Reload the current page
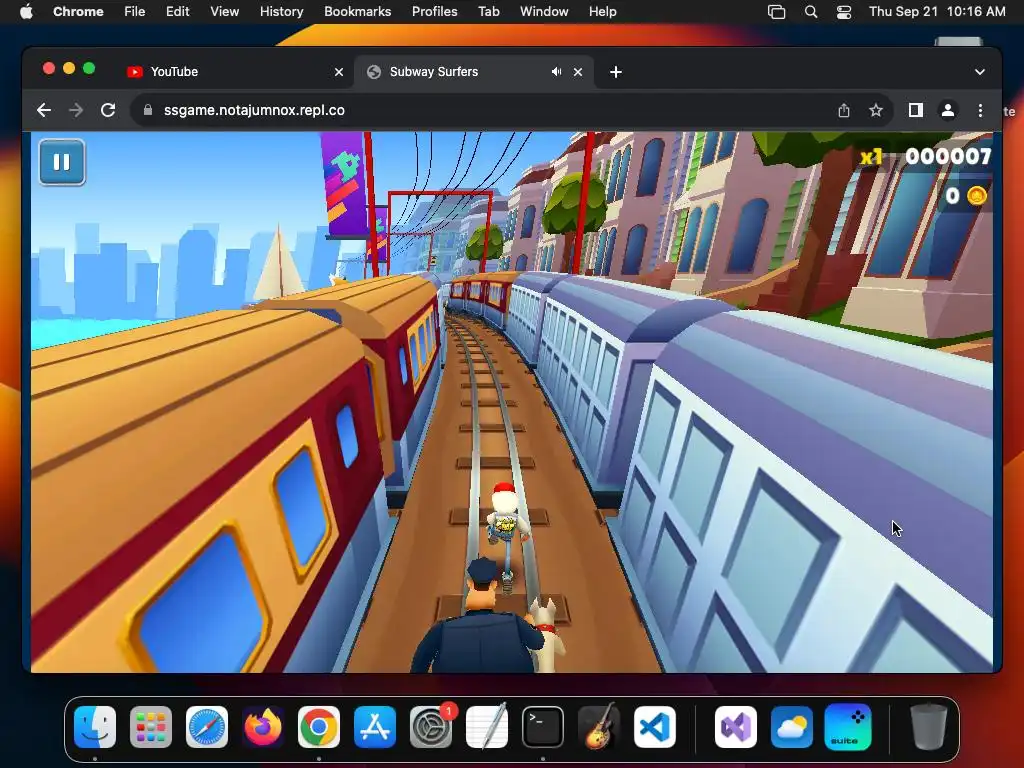Screen dimensions: 1024x768 (108, 110)
